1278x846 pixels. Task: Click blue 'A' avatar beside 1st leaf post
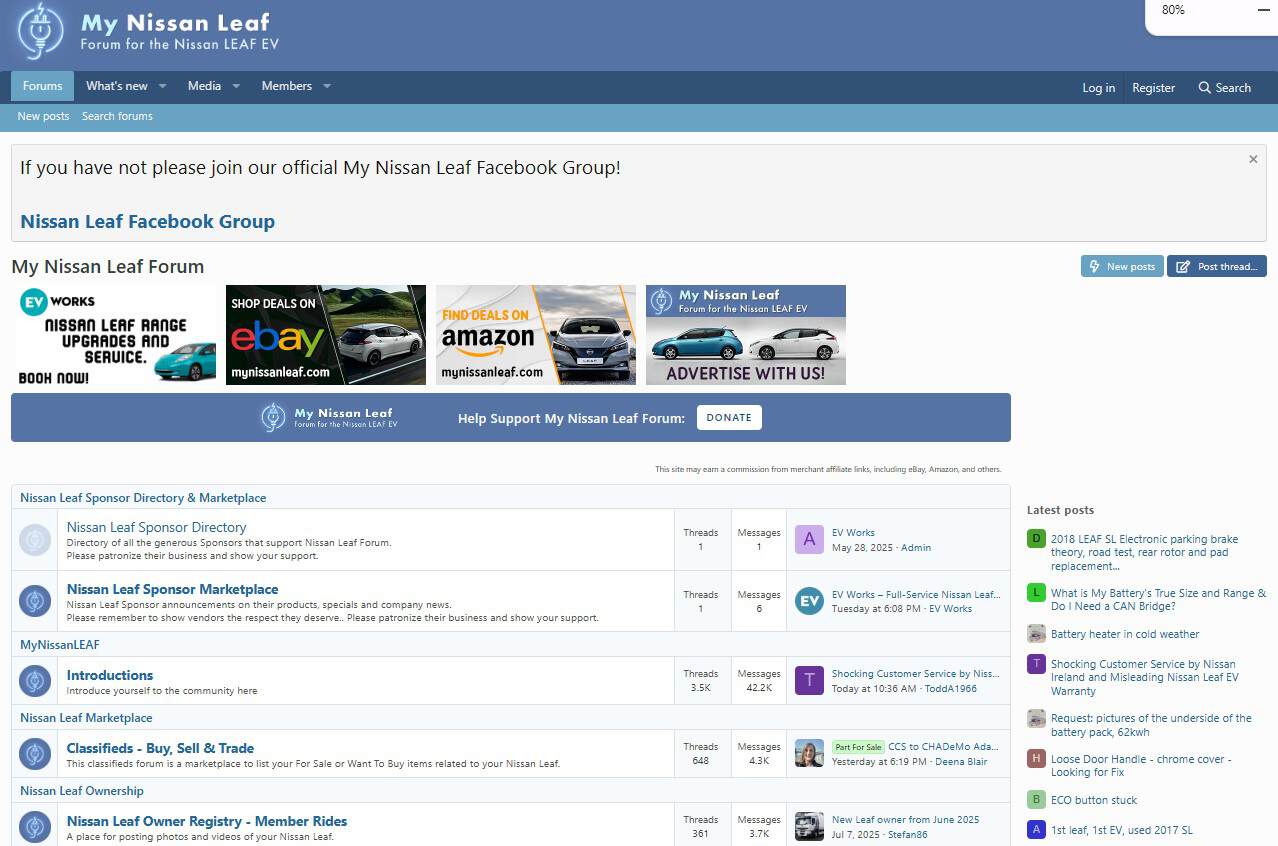click(1036, 830)
